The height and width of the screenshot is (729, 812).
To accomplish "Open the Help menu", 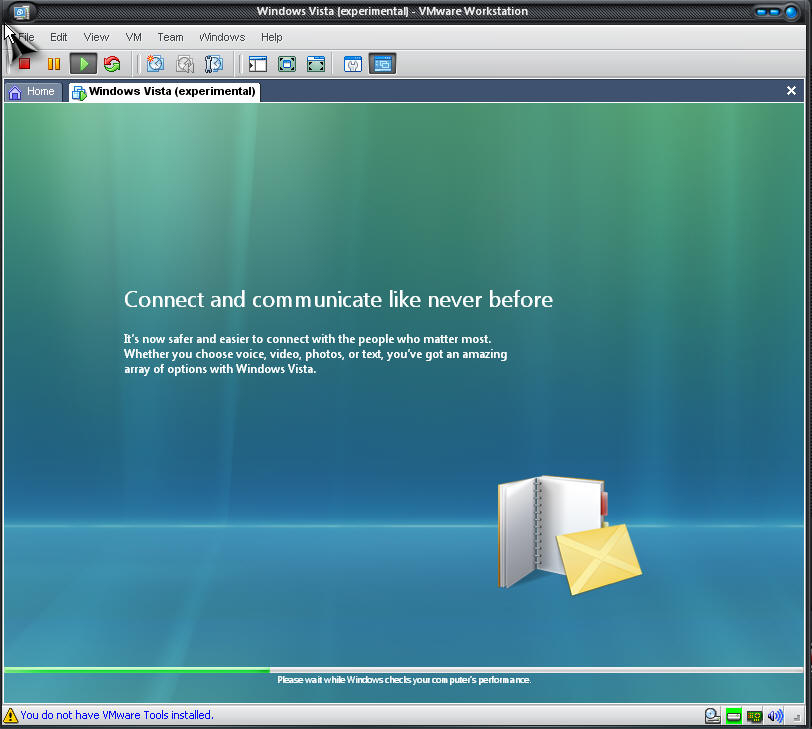I will (x=271, y=37).
